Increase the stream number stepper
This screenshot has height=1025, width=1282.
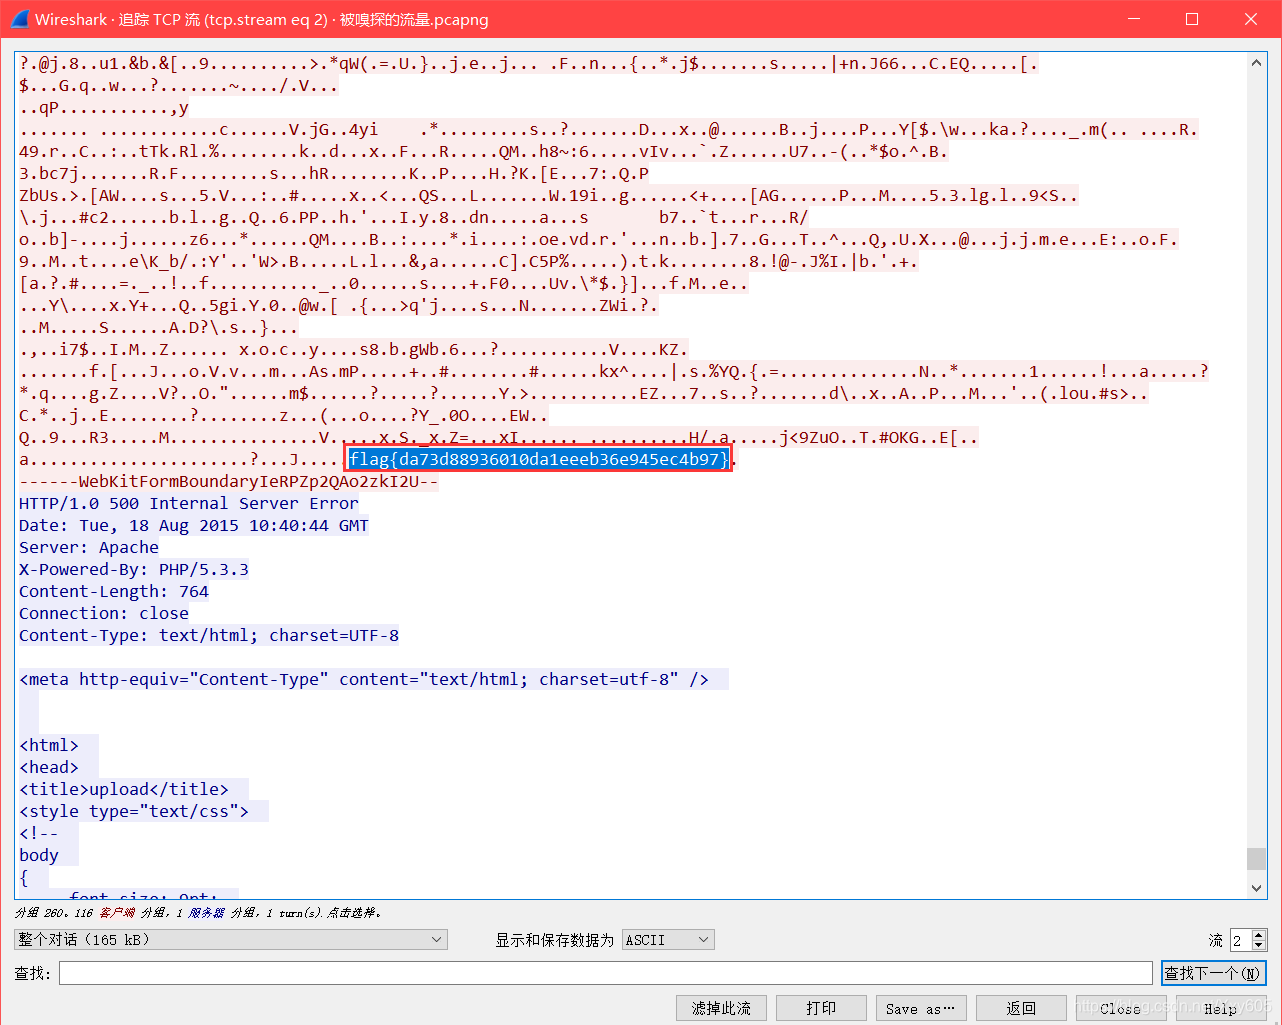point(1259,935)
